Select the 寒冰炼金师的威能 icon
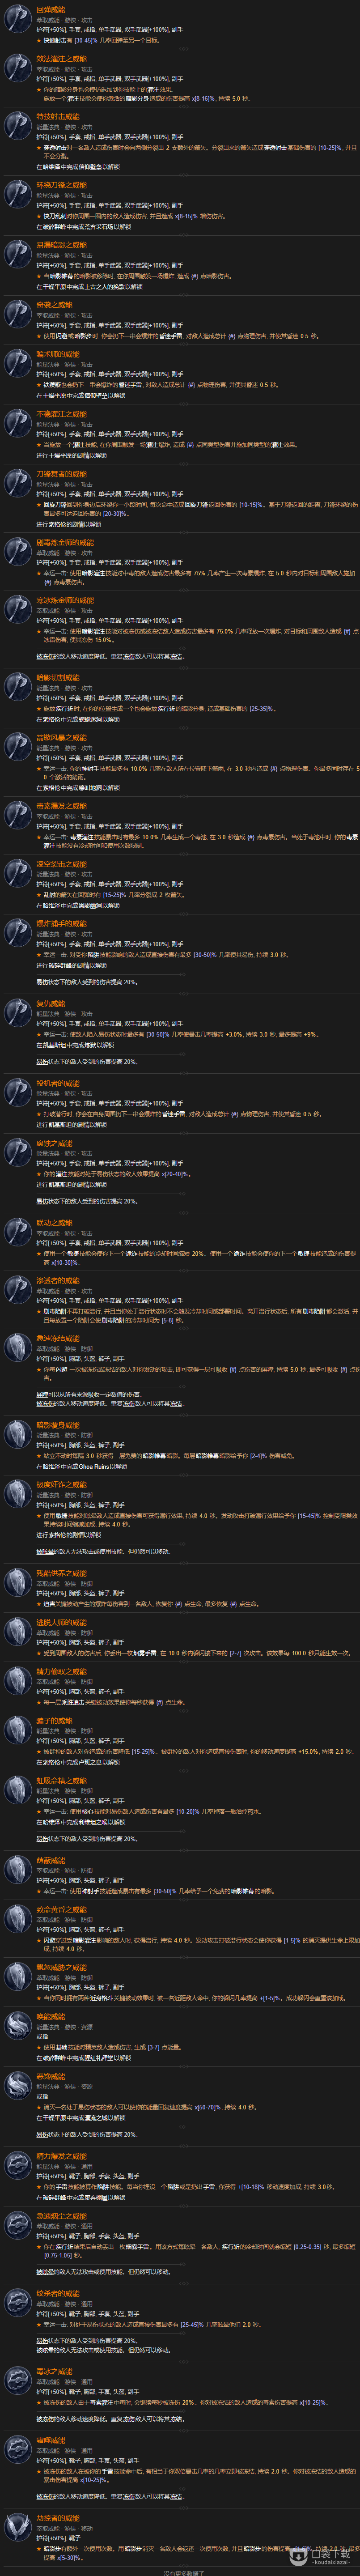The image size is (360, 2576). click(18, 611)
